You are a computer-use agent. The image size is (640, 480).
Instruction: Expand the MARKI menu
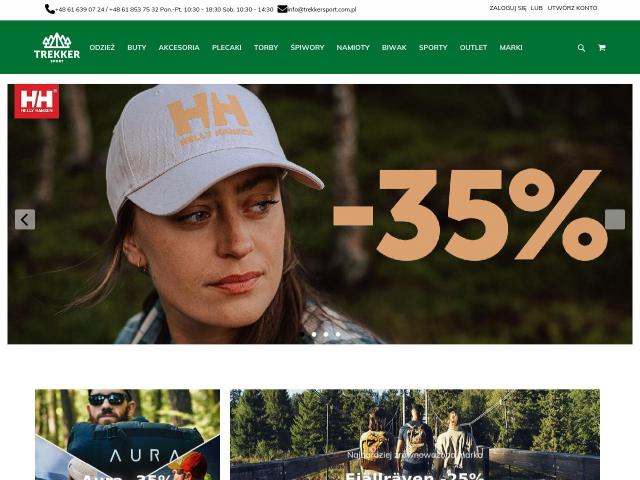(x=511, y=48)
